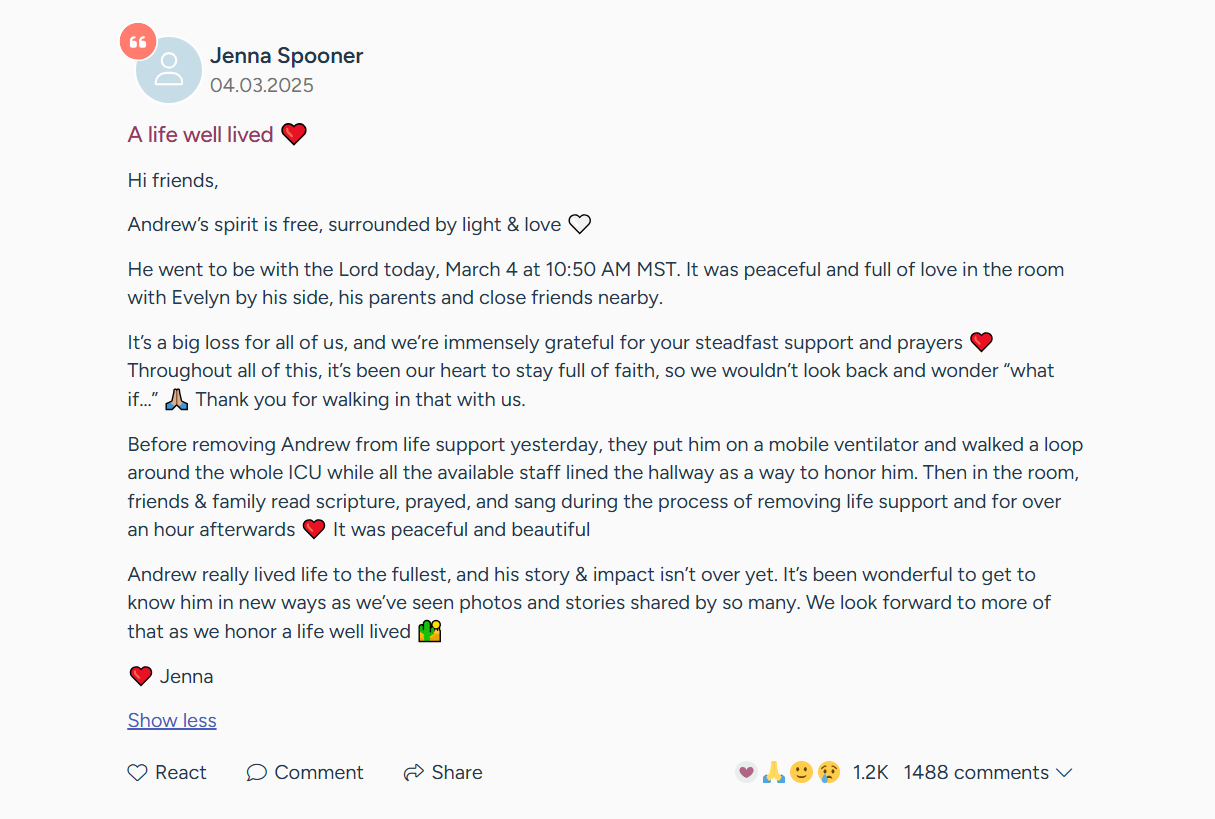This screenshot has width=1215, height=819.
Task: Click the post date 04.03.2025
Action: (x=262, y=86)
